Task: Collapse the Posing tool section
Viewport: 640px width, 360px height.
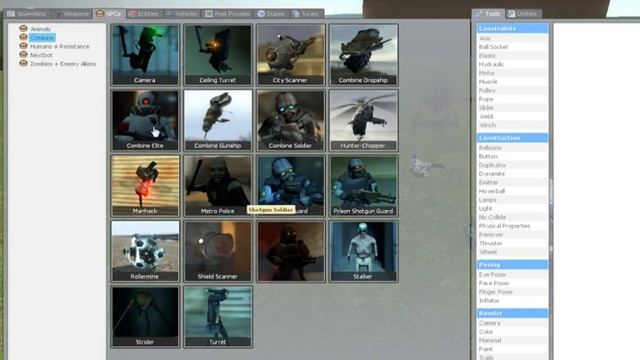Action: click(x=512, y=265)
